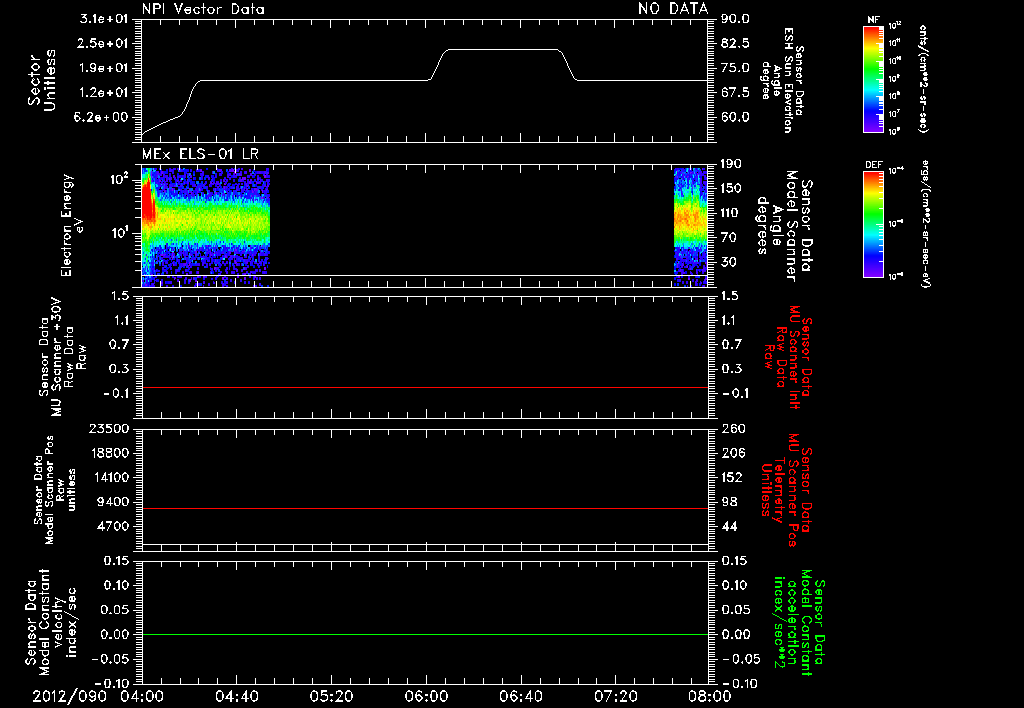This screenshot has width=1024, height=708.
Task: Click the '04:00' time tick label
Action: click(142, 696)
